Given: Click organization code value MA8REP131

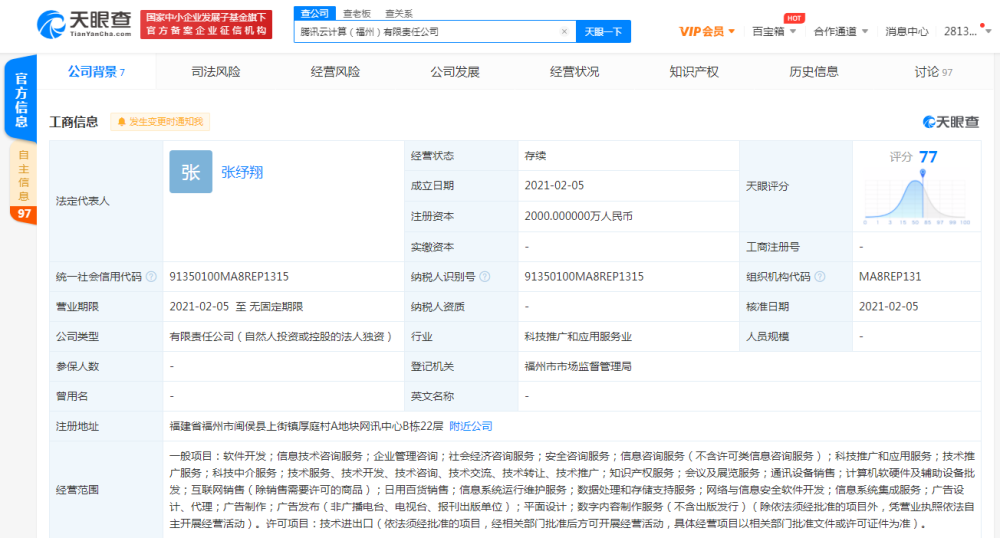Looking at the screenshot, I should coord(890,277).
